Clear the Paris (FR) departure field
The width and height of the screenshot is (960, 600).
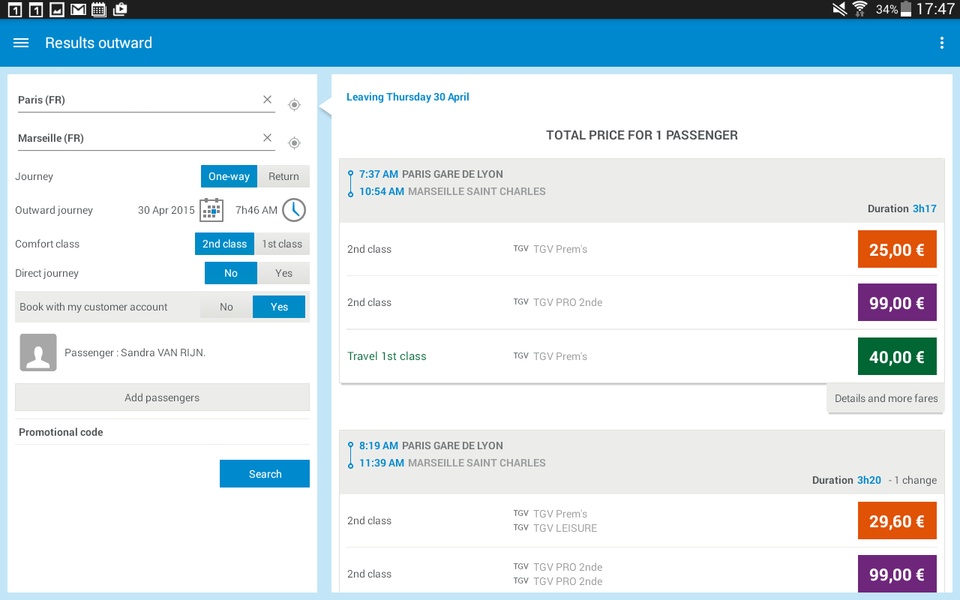coord(267,99)
